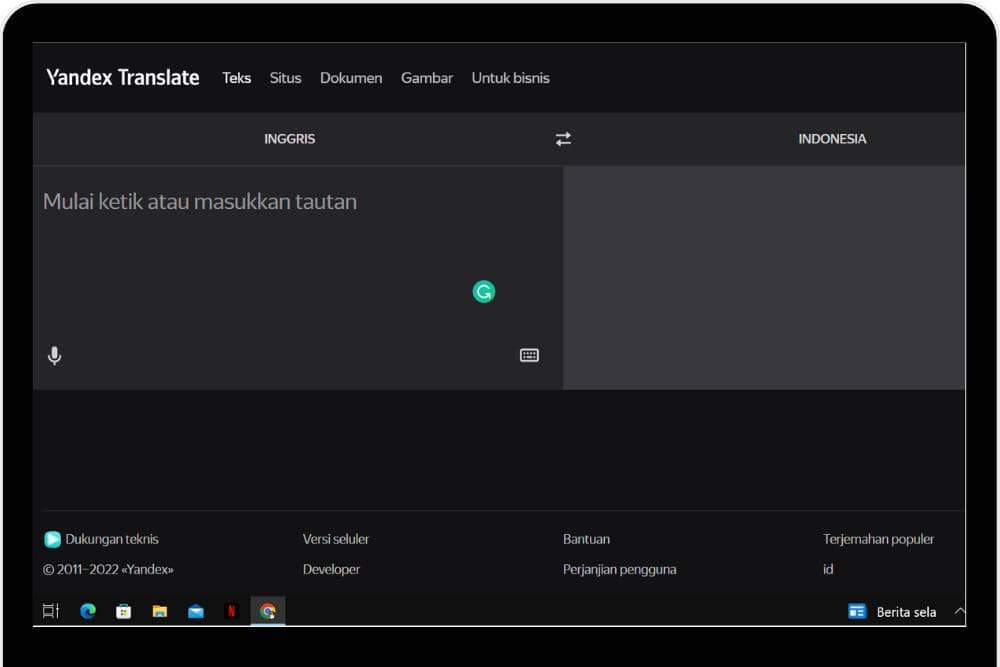Open Microsoft Edge from the taskbar
The height and width of the screenshot is (667, 1000).
88,611
